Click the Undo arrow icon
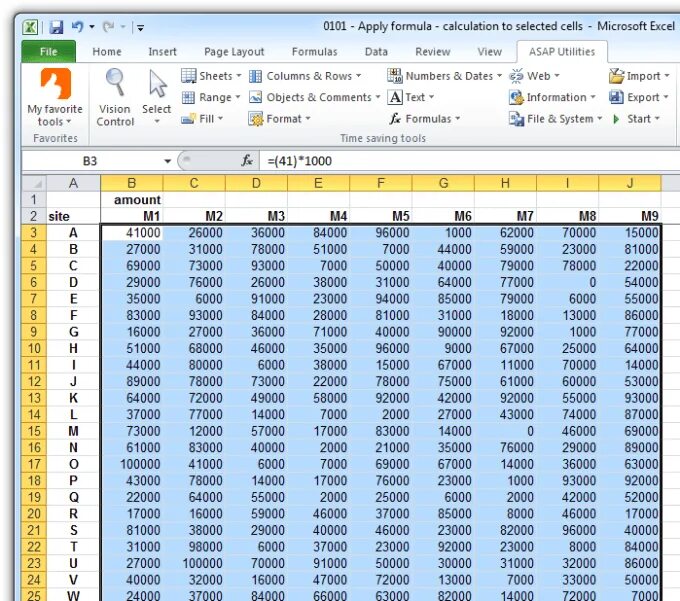The image size is (680, 601). point(78,27)
